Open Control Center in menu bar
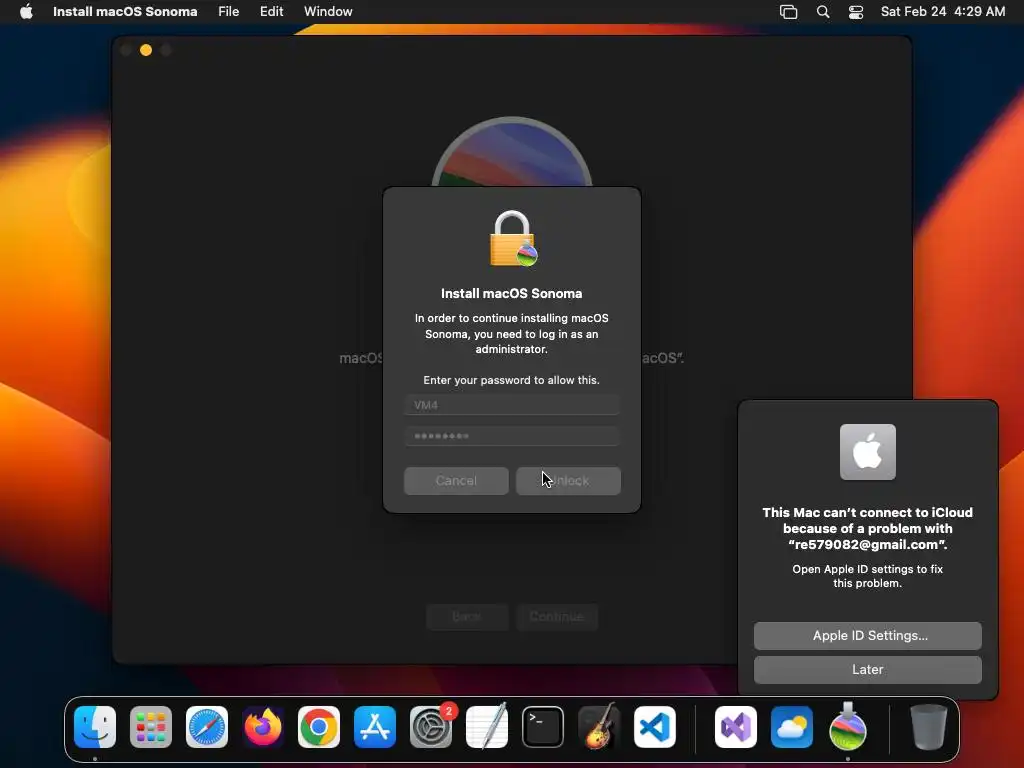Viewport: 1024px width, 768px height. pyautogui.click(x=856, y=12)
